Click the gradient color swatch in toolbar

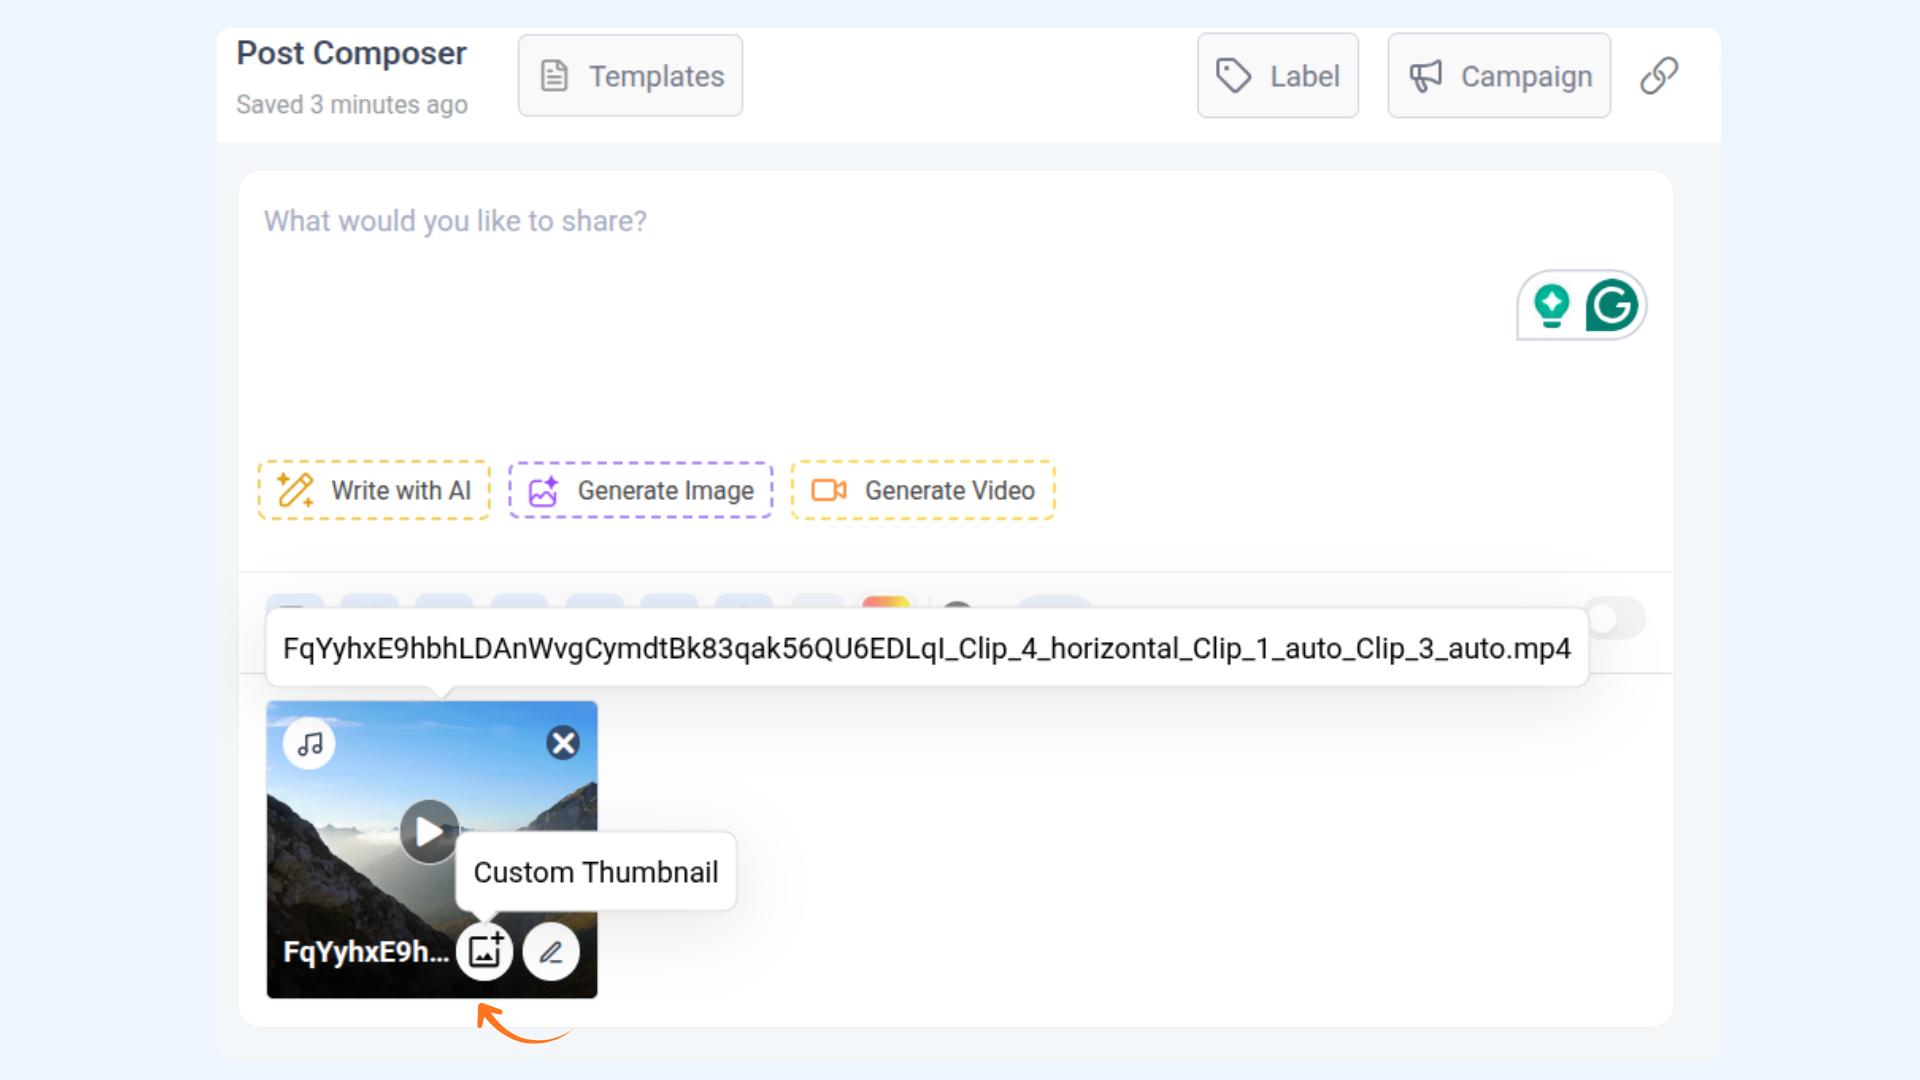[x=886, y=602]
